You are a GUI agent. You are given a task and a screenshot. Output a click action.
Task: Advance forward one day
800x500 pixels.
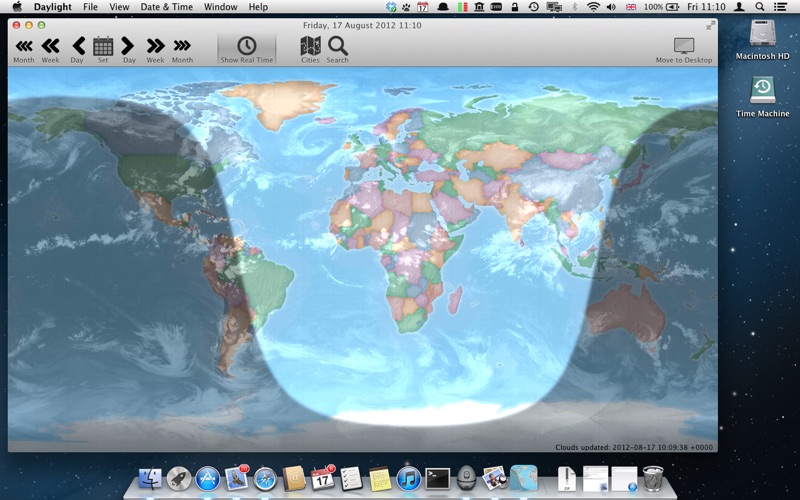pyautogui.click(x=128, y=46)
